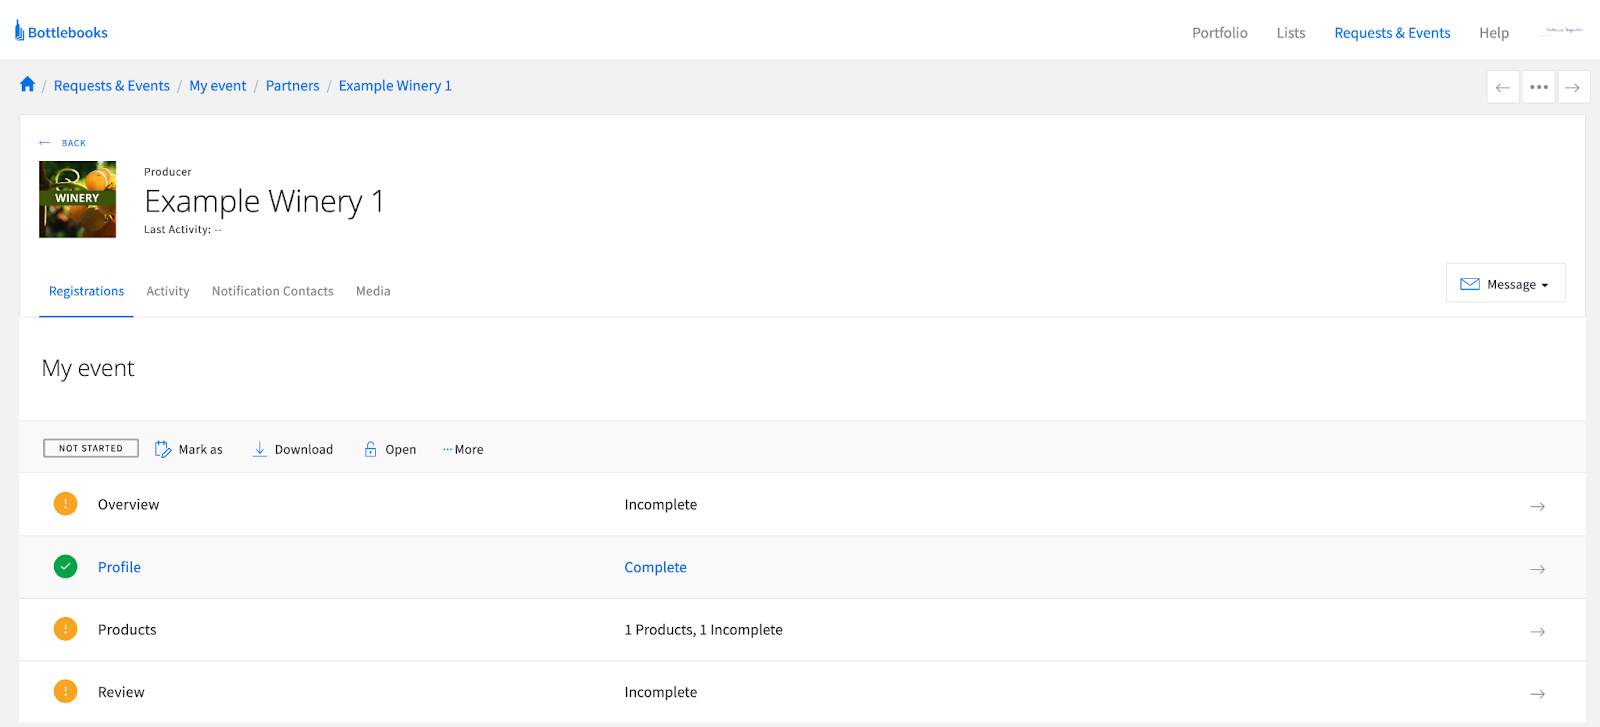Viewport: 1600px width, 727px height.
Task: Open Portfolio in top navigation
Action: (1220, 33)
